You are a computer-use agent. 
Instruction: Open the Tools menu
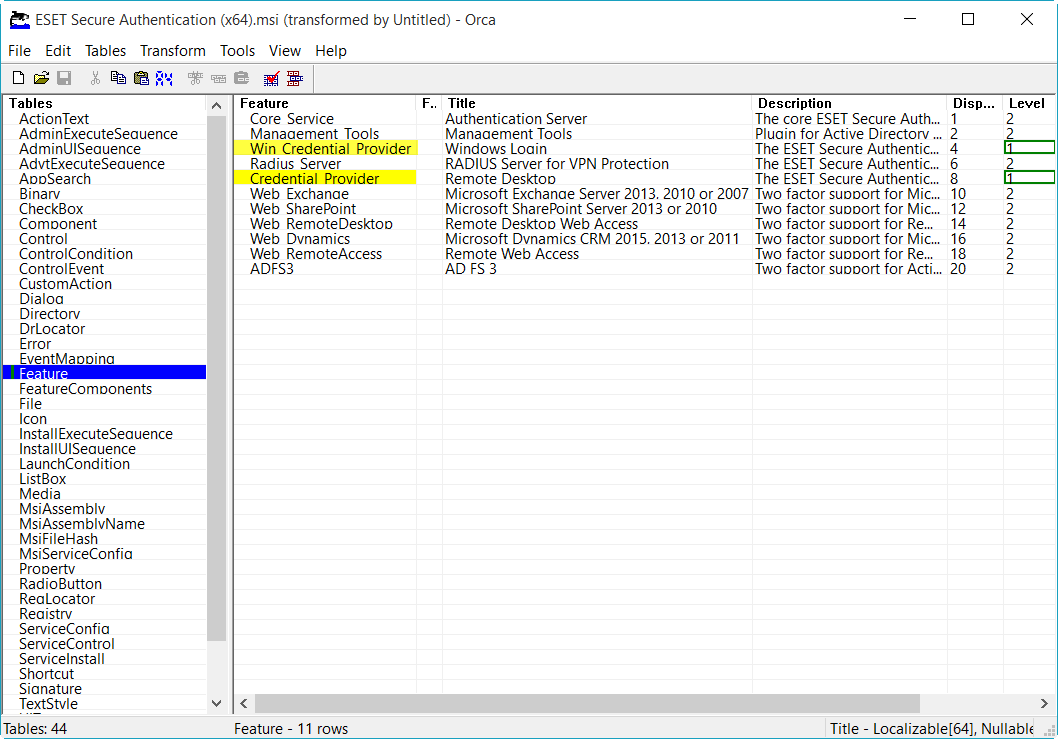237,51
